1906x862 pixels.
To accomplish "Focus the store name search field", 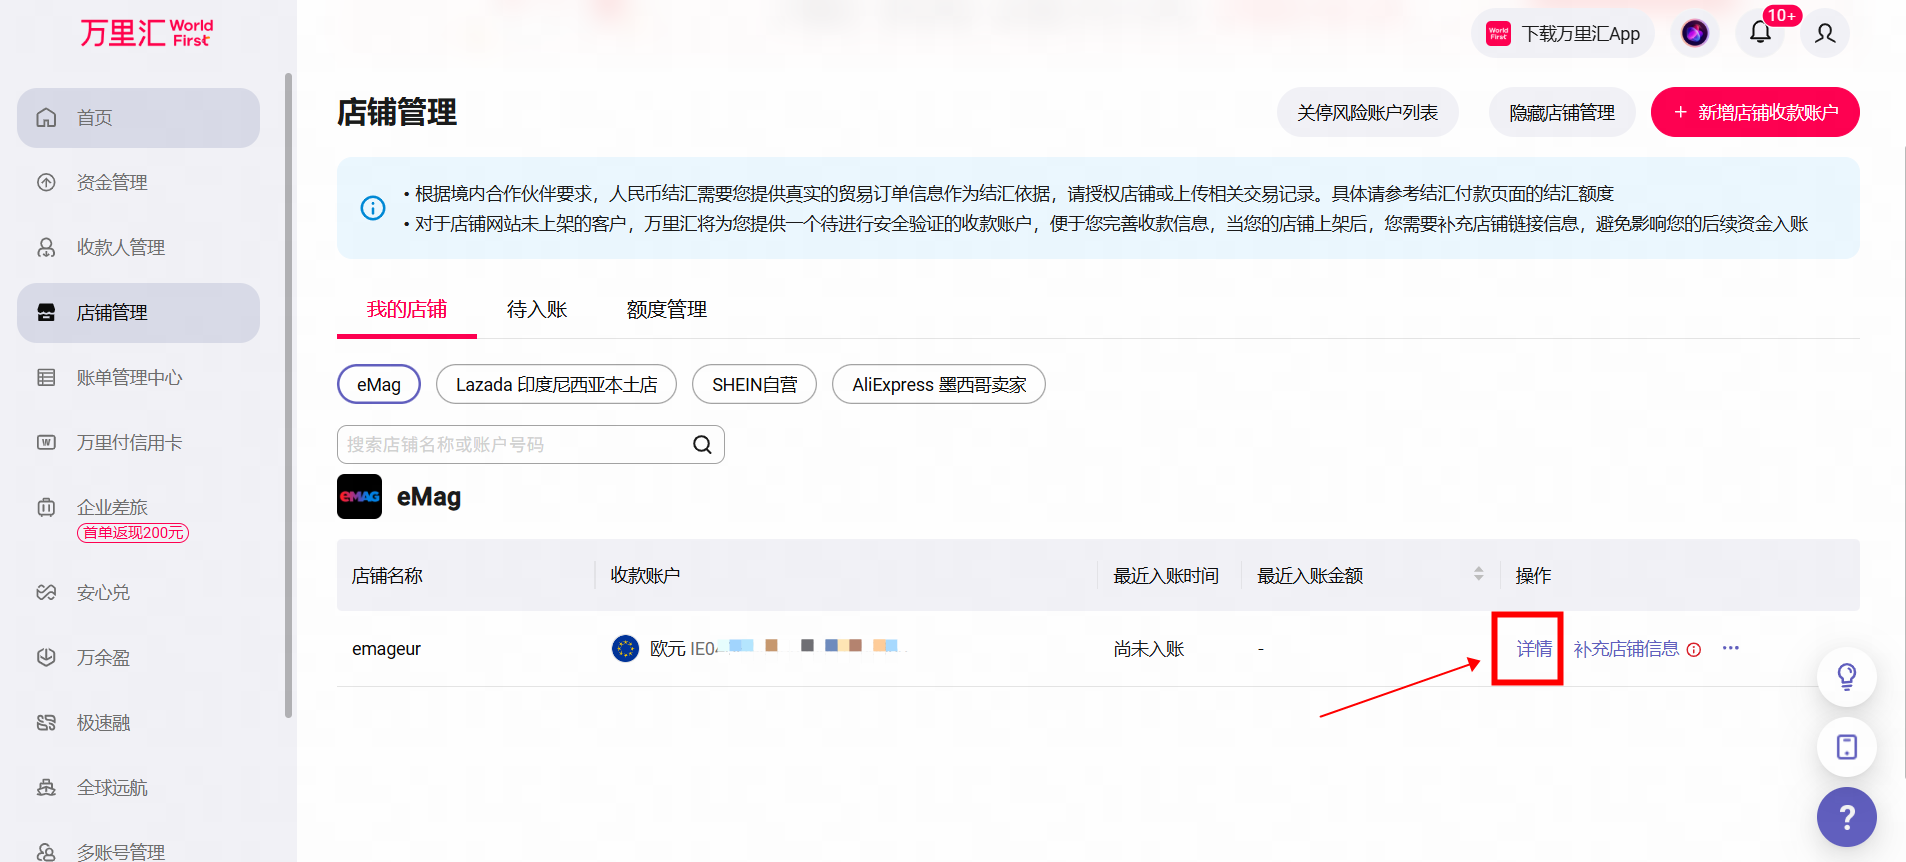I will (x=531, y=445).
